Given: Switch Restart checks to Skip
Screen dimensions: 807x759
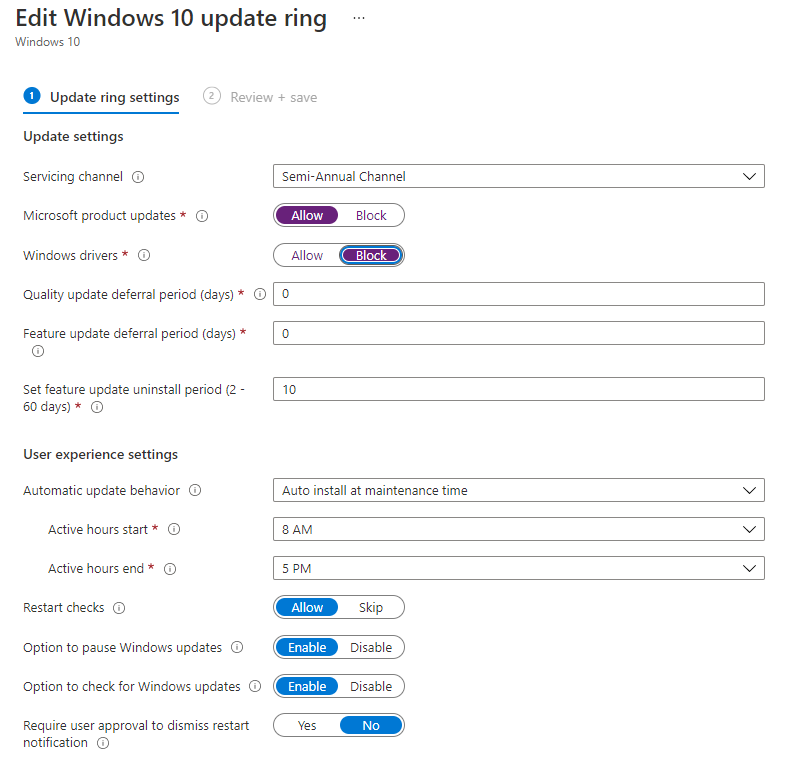Looking at the screenshot, I should coord(371,608).
